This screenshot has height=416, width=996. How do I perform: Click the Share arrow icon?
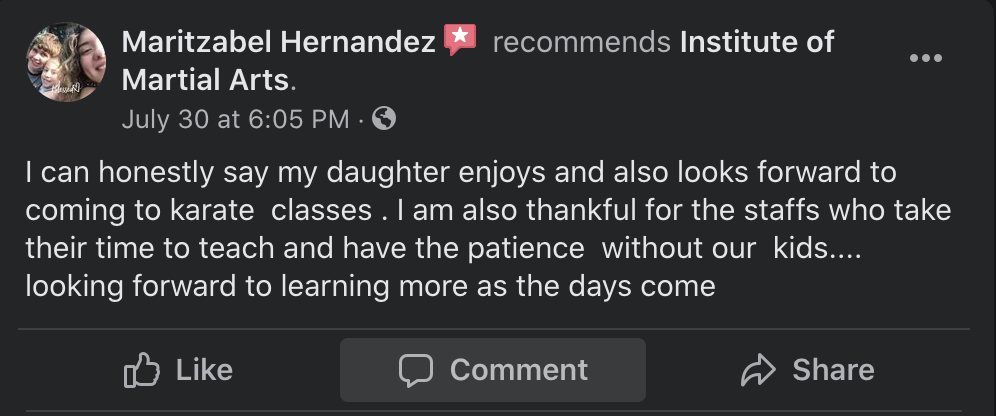[758, 371]
